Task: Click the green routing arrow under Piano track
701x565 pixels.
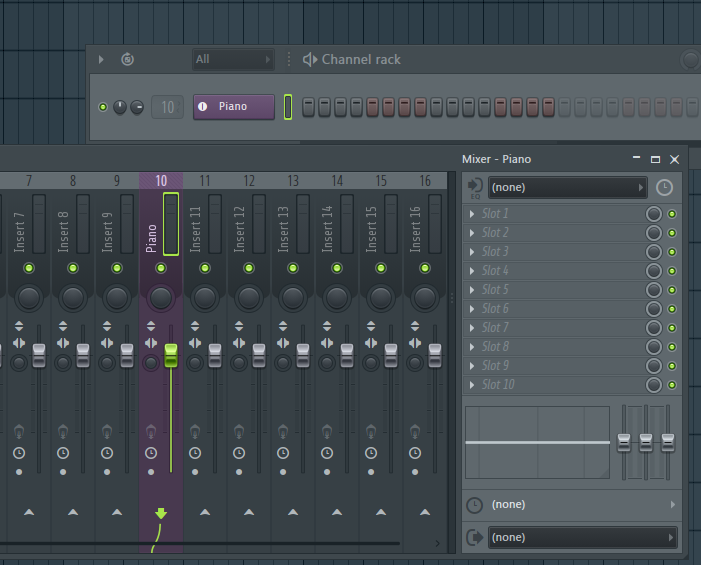Action: coord(161,513)
